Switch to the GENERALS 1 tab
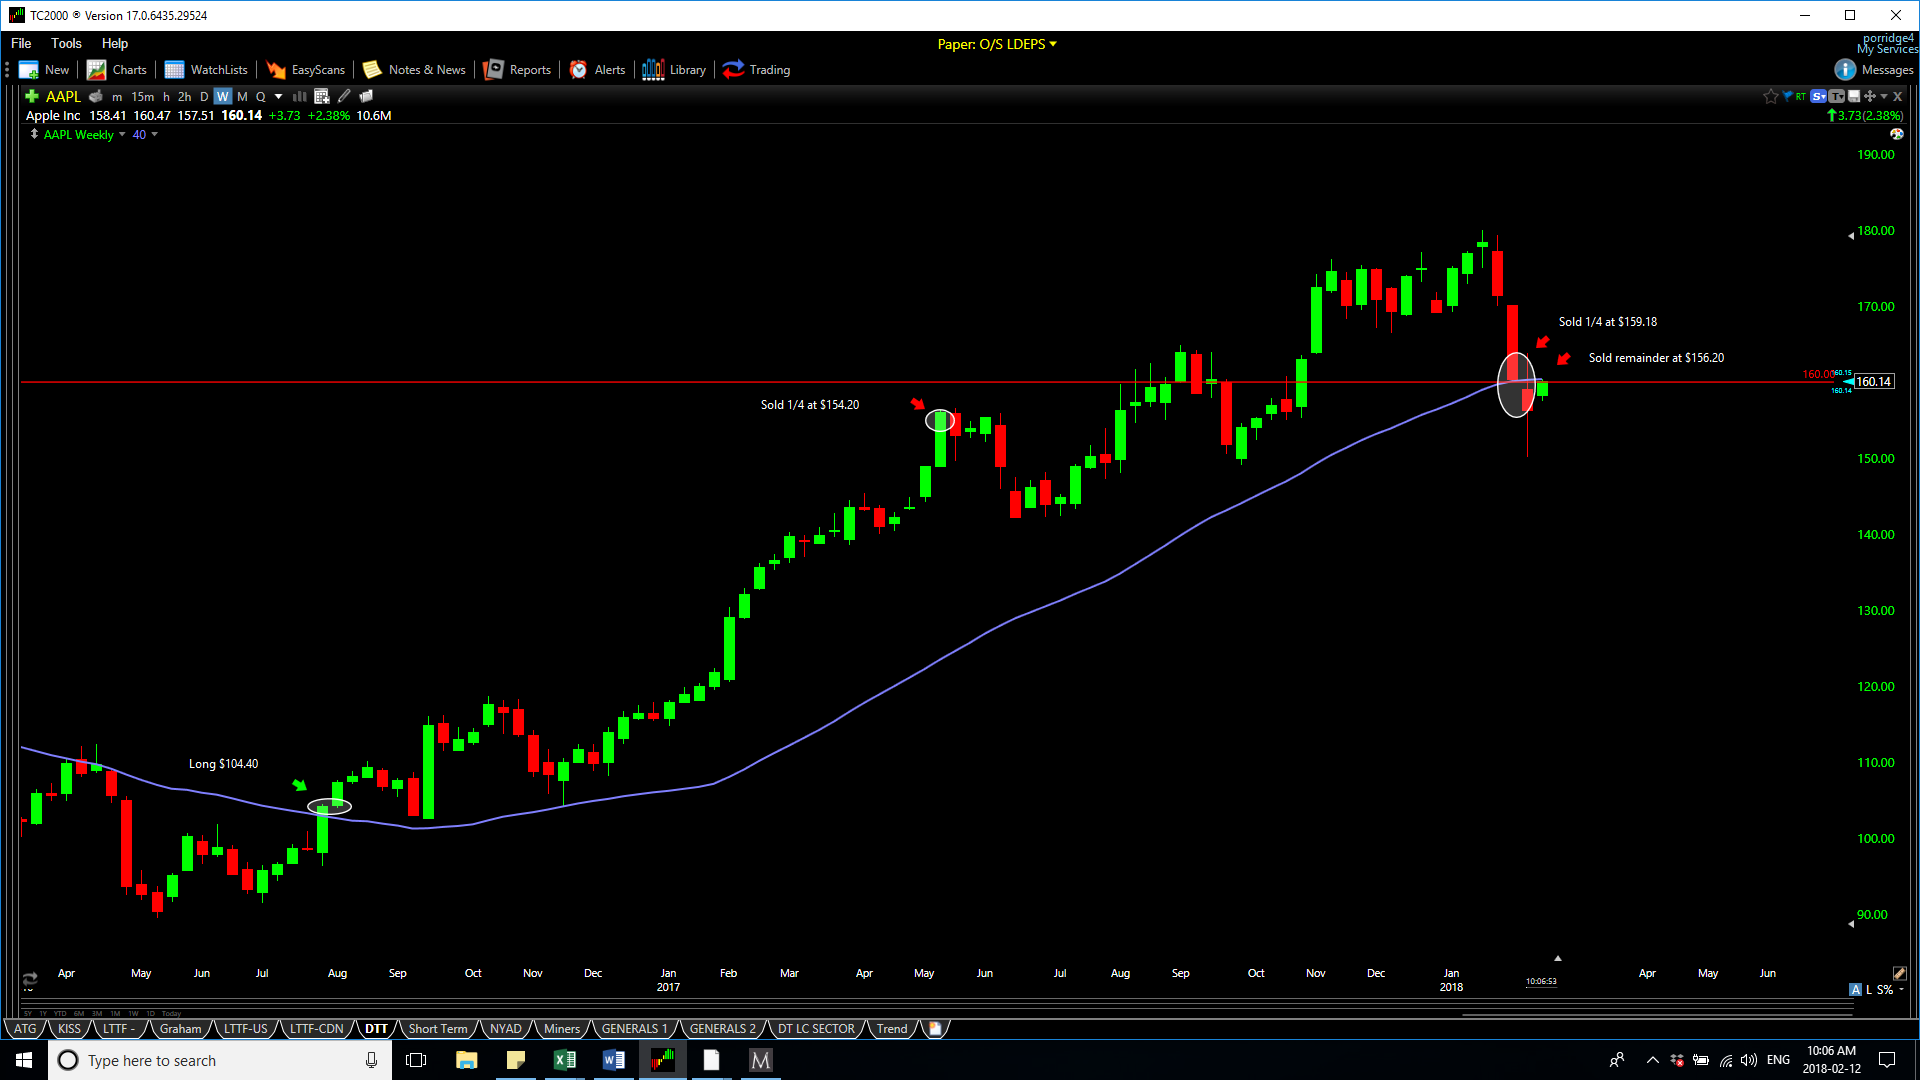The width and height of the screenshot is (1920, 1080). point(635,1028)
